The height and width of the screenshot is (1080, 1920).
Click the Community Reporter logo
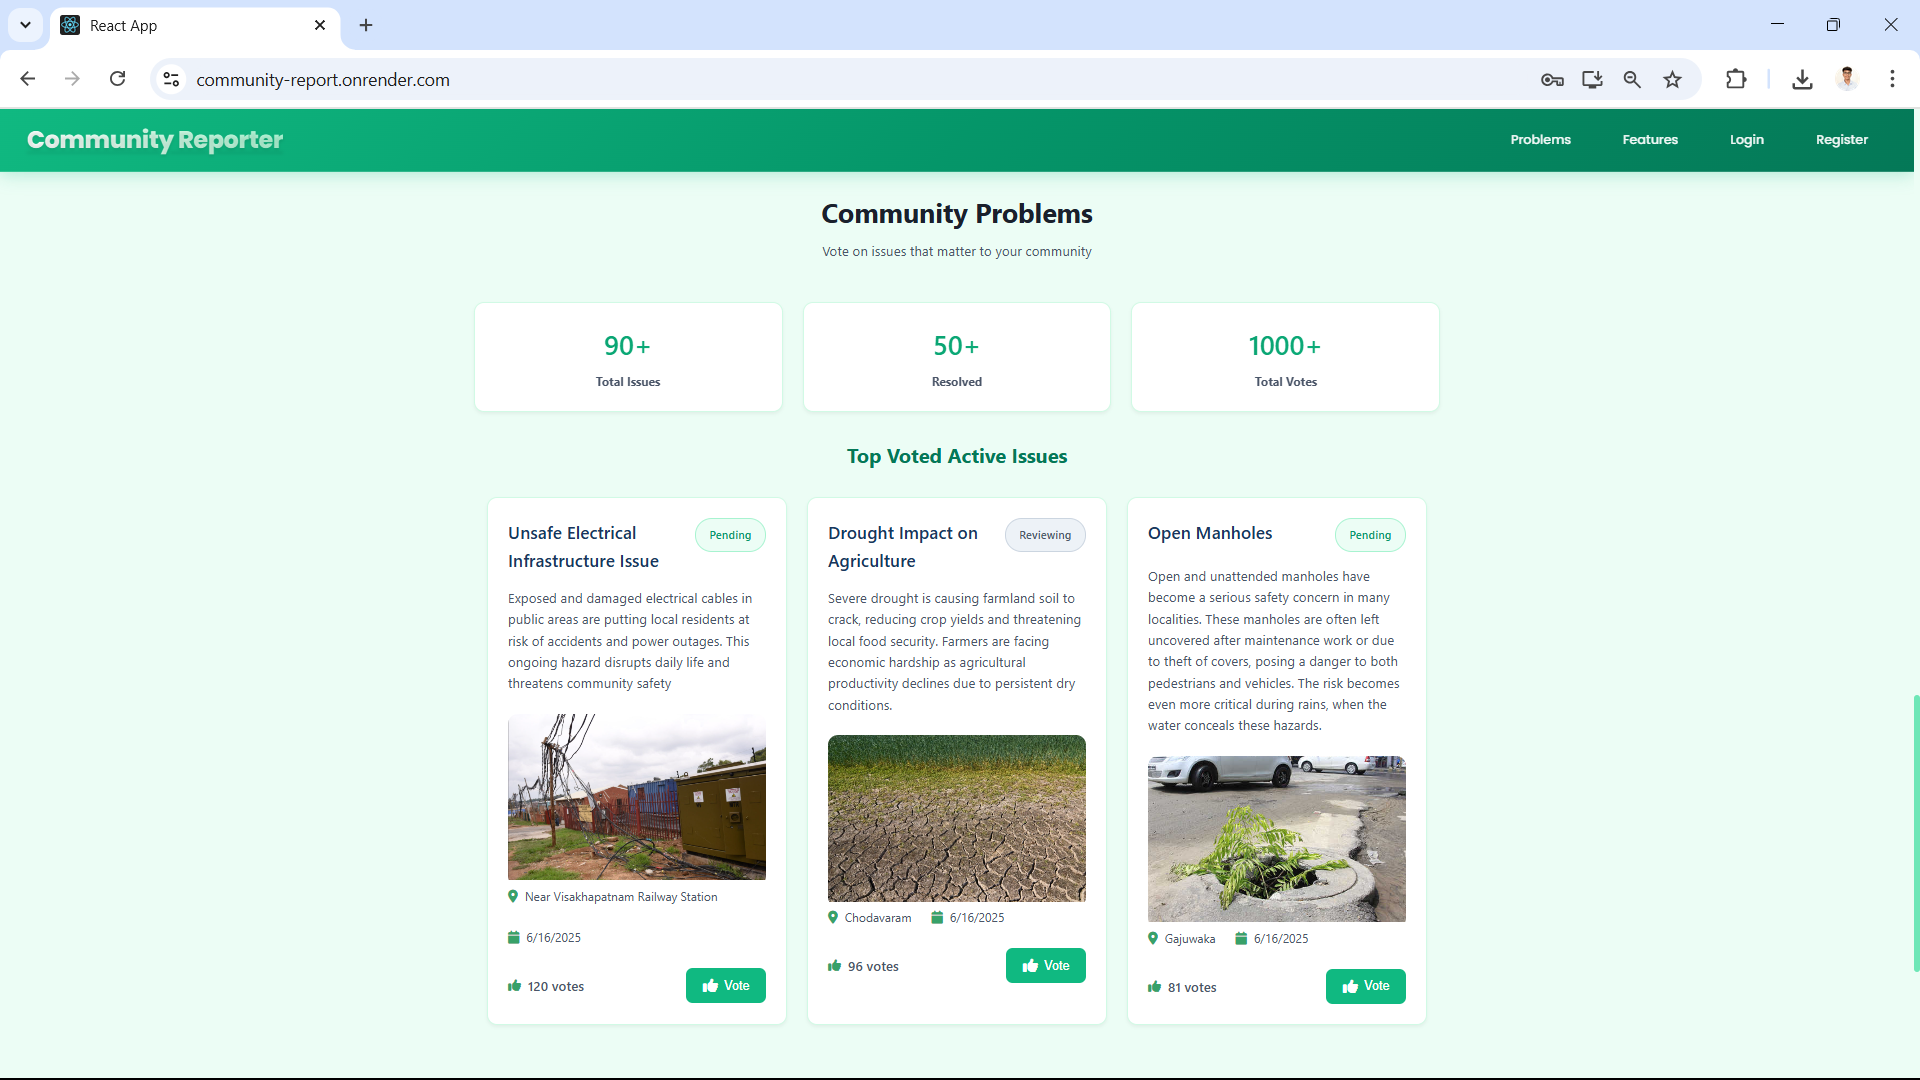[x=155, y=140]
